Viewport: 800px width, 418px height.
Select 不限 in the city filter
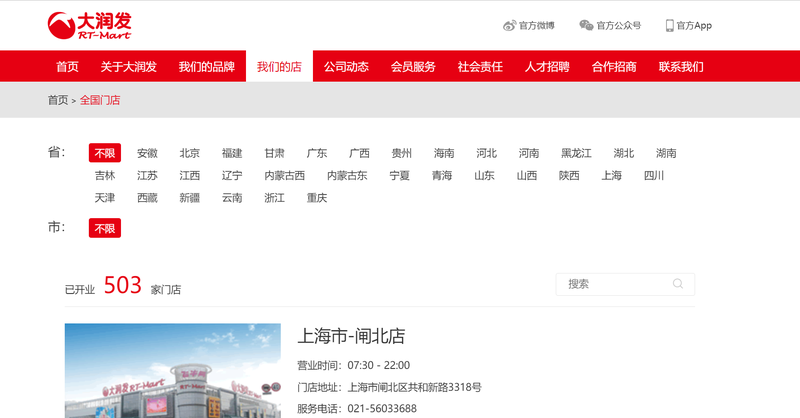pyautogui.click(x=105, y=228)
